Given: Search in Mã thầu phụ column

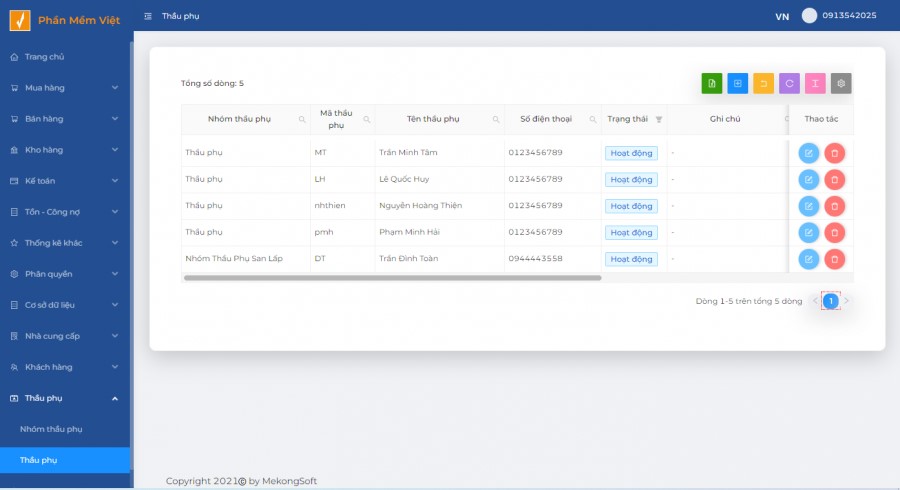Looking at the screenshot, I should (x=367, y=119).
